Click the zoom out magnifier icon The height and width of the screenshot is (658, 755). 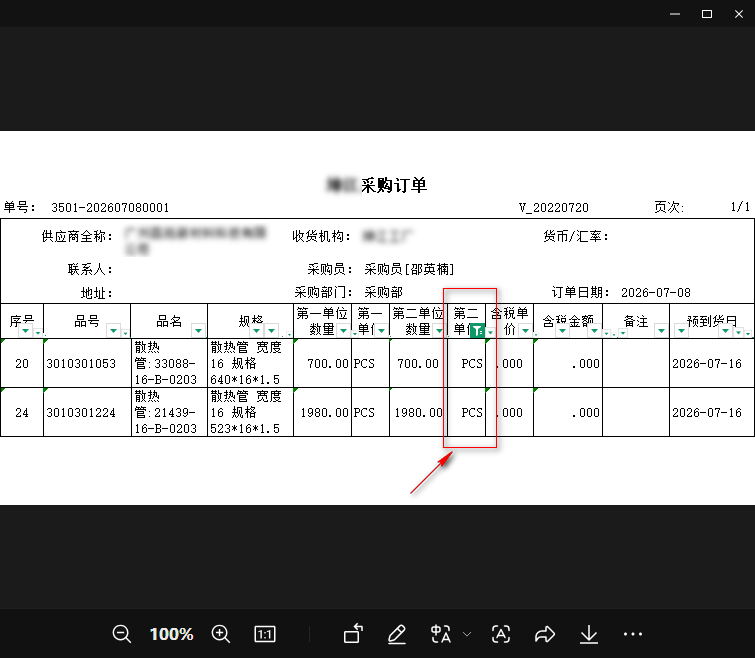click(121, 634)
